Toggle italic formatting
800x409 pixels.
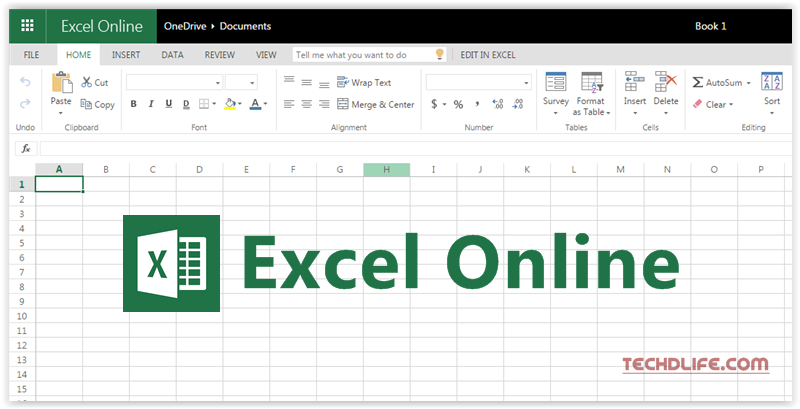tap(151, 104)
